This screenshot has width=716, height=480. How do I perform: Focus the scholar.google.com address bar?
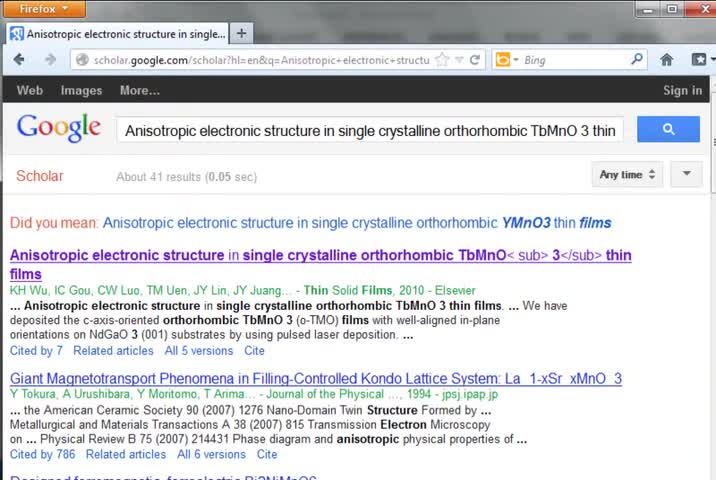click(x=261, y=60)
